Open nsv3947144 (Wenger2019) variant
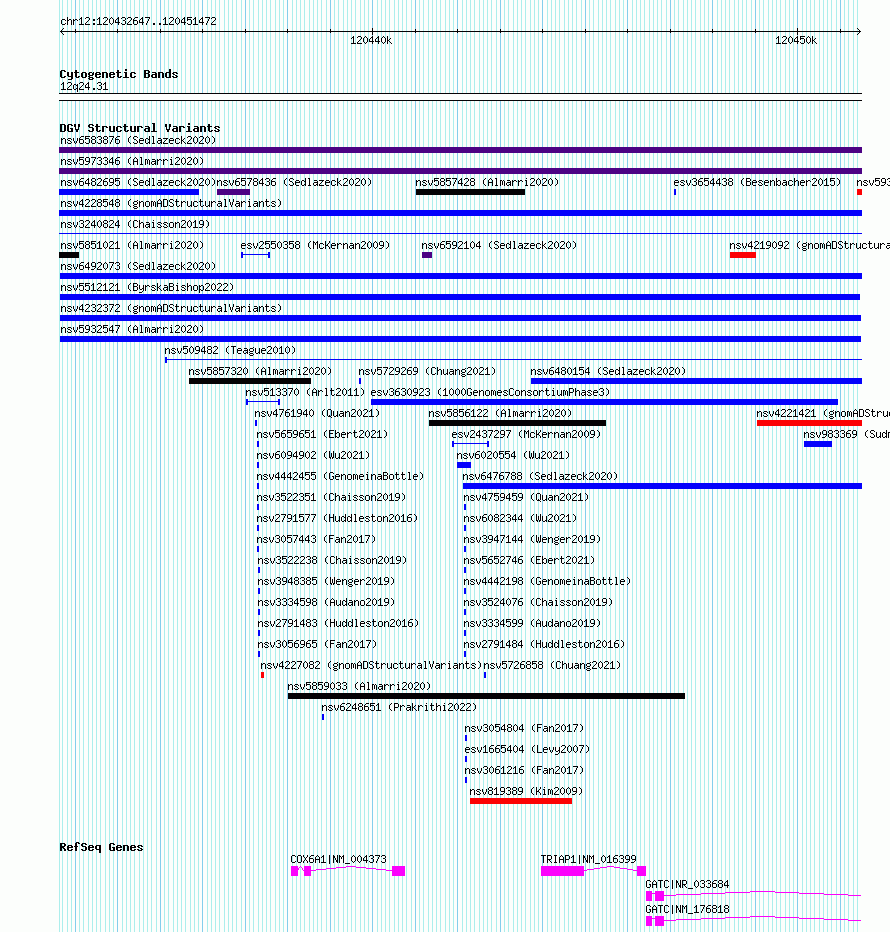The height and width of the screenshot is (932, 890). 532,540
